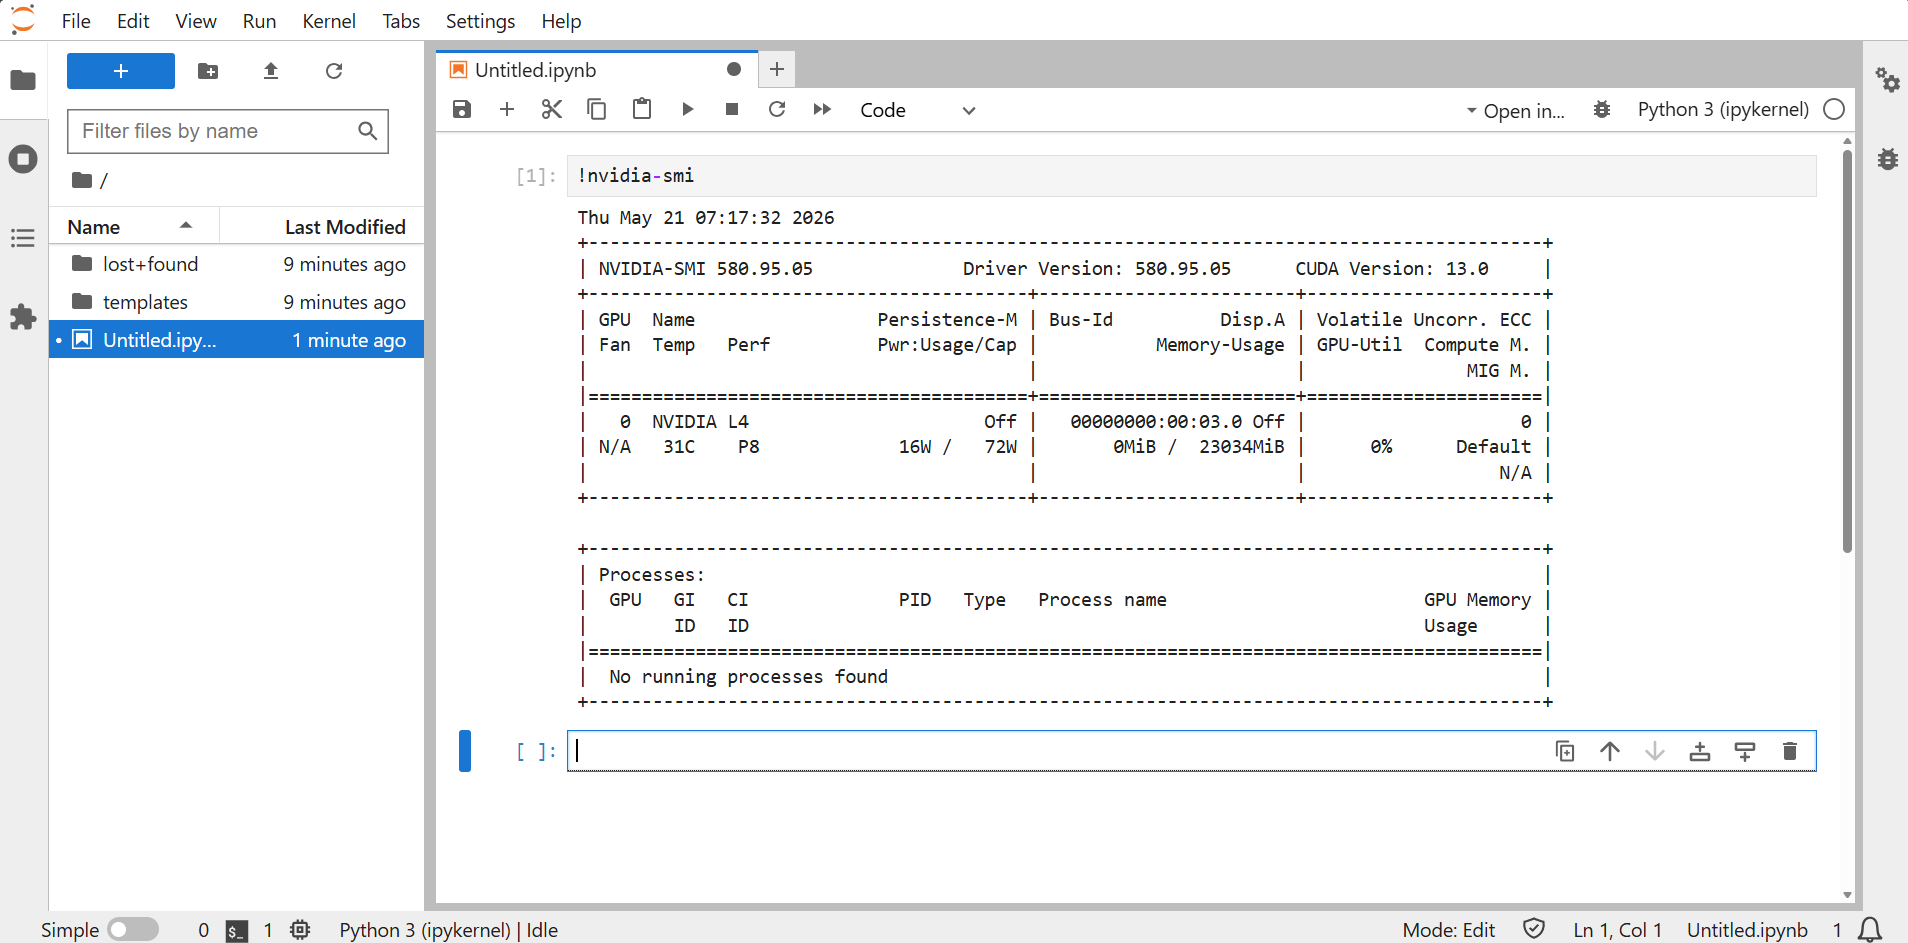Click the New Launcher plus button
This screenshot has width=1908, height=943.
pos(121,71)
